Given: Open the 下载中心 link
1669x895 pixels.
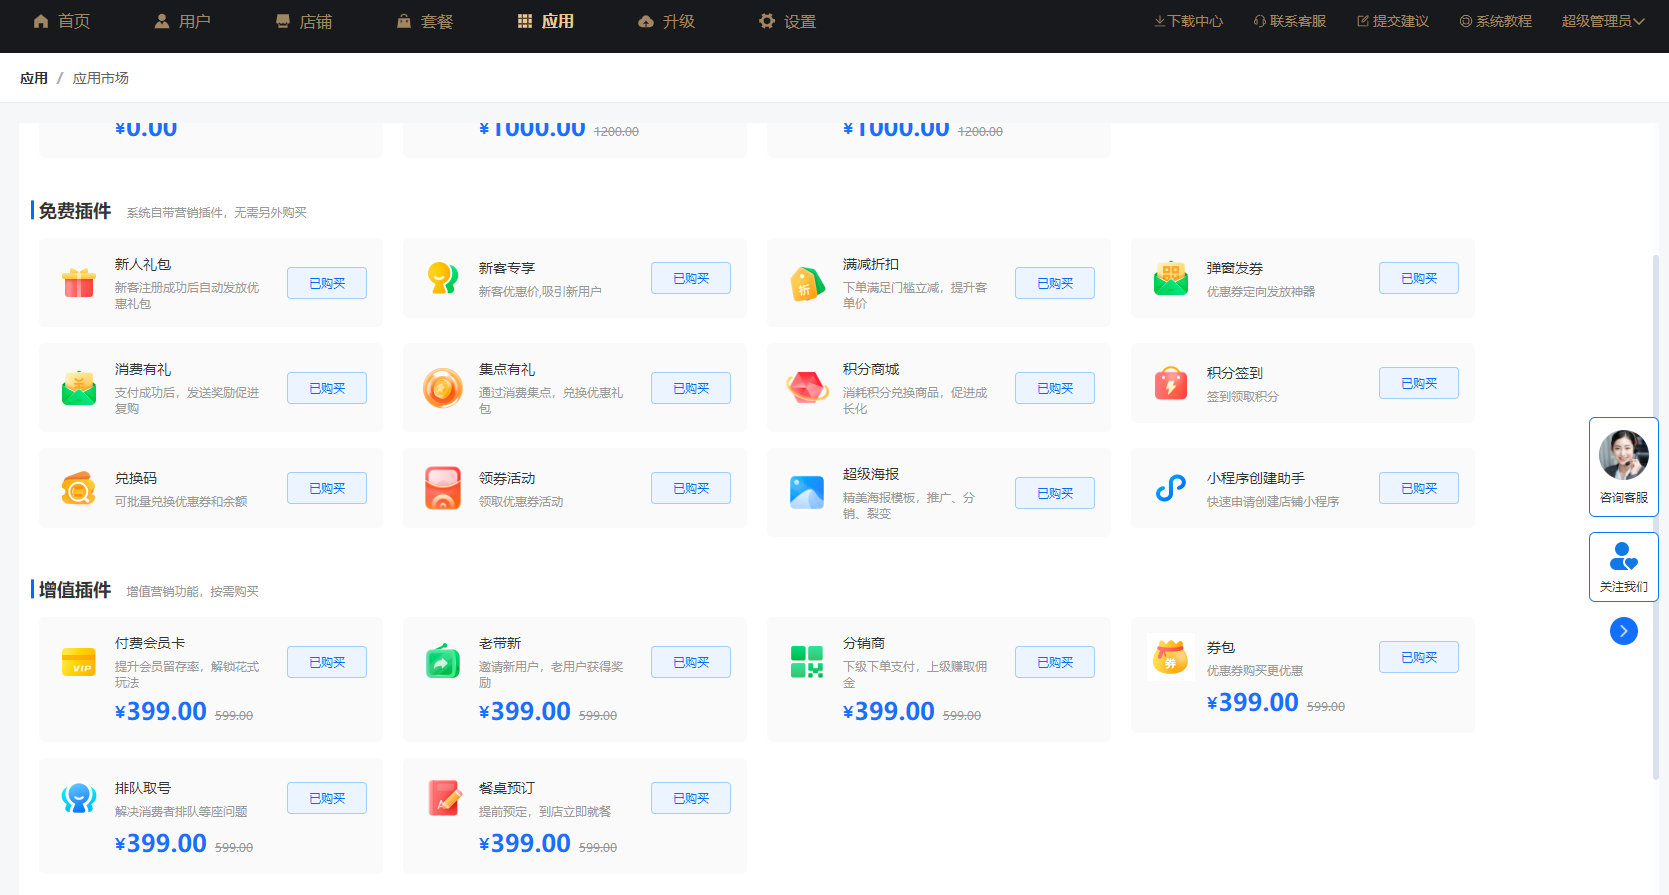Looking at the screenshot, I should (x=1188, y=21).
